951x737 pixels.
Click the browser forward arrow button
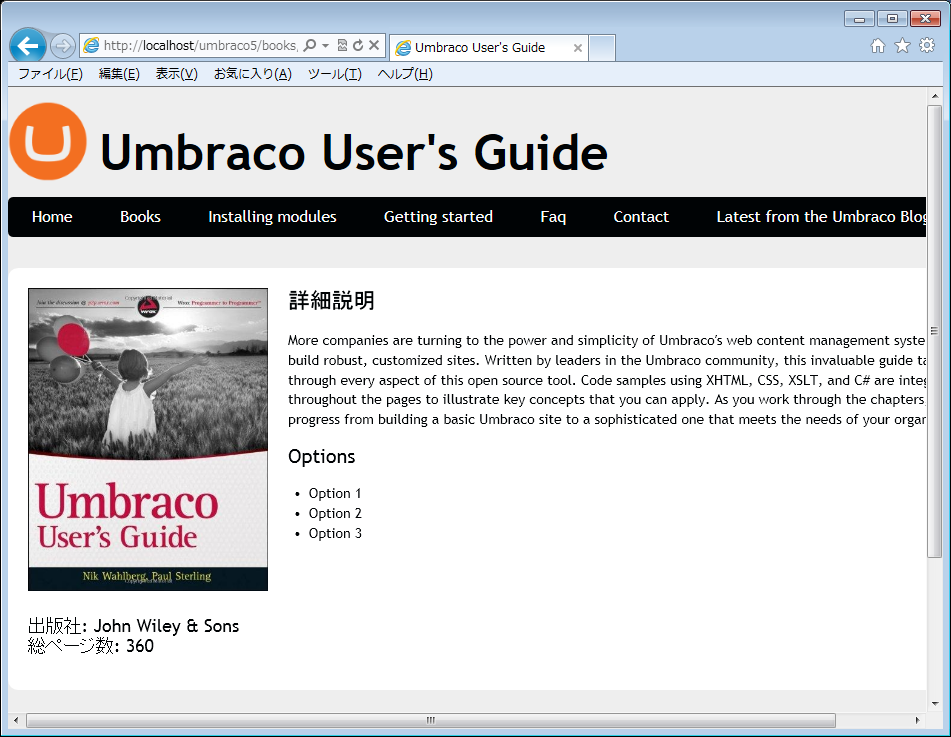tap(62, 46)
